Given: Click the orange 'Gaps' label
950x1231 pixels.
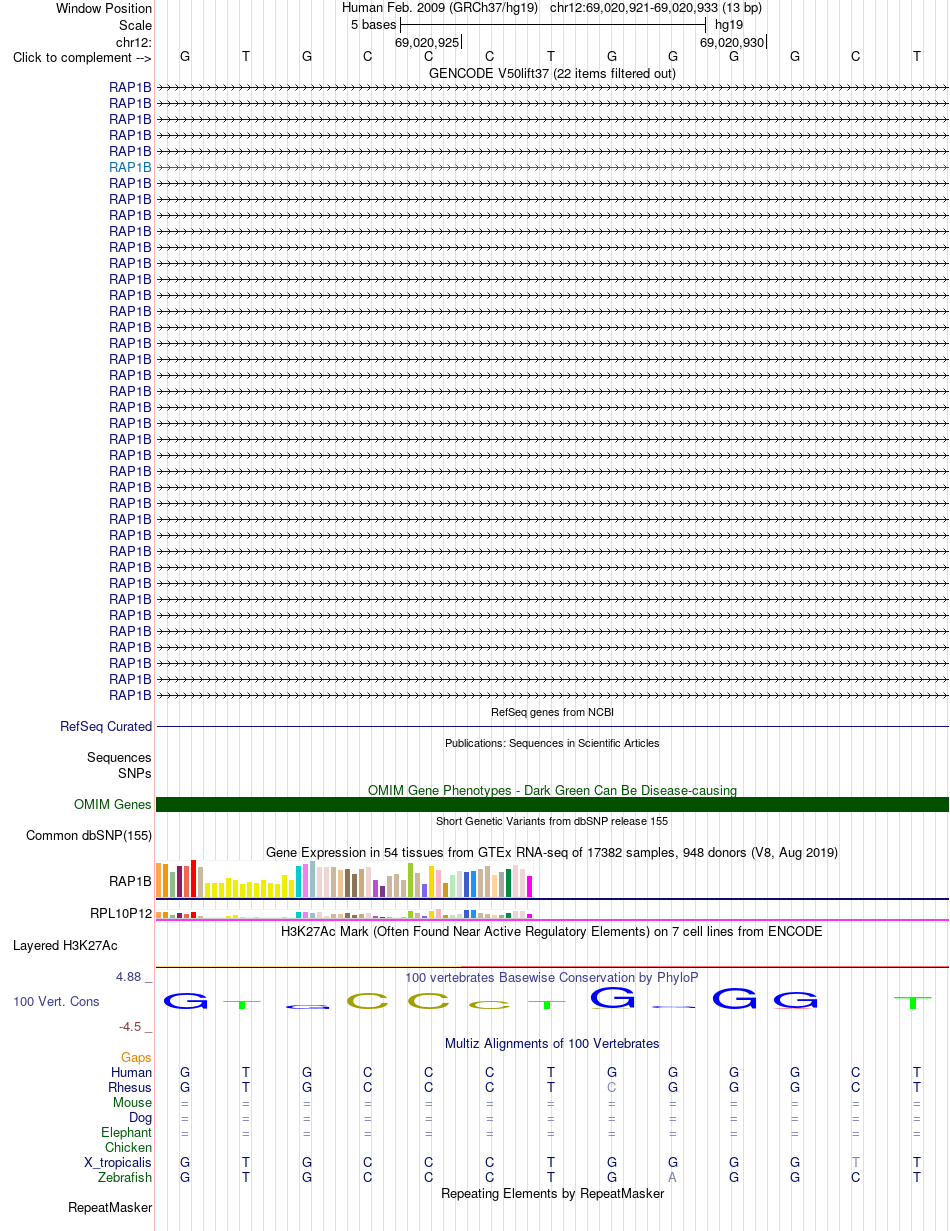Looking at the screenshot, I should tap(136, 1057).
